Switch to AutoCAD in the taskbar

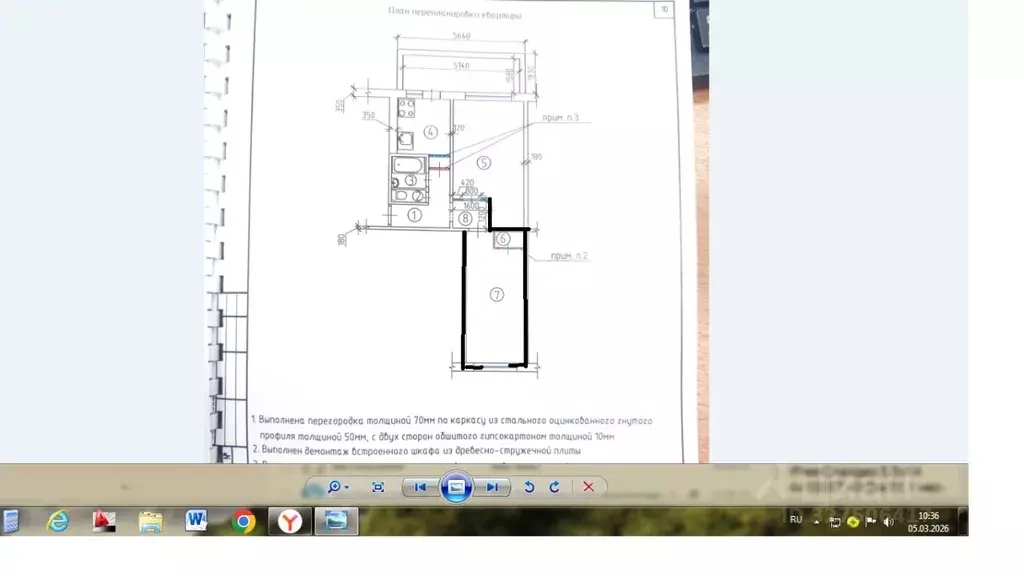[x=105, y=521]
